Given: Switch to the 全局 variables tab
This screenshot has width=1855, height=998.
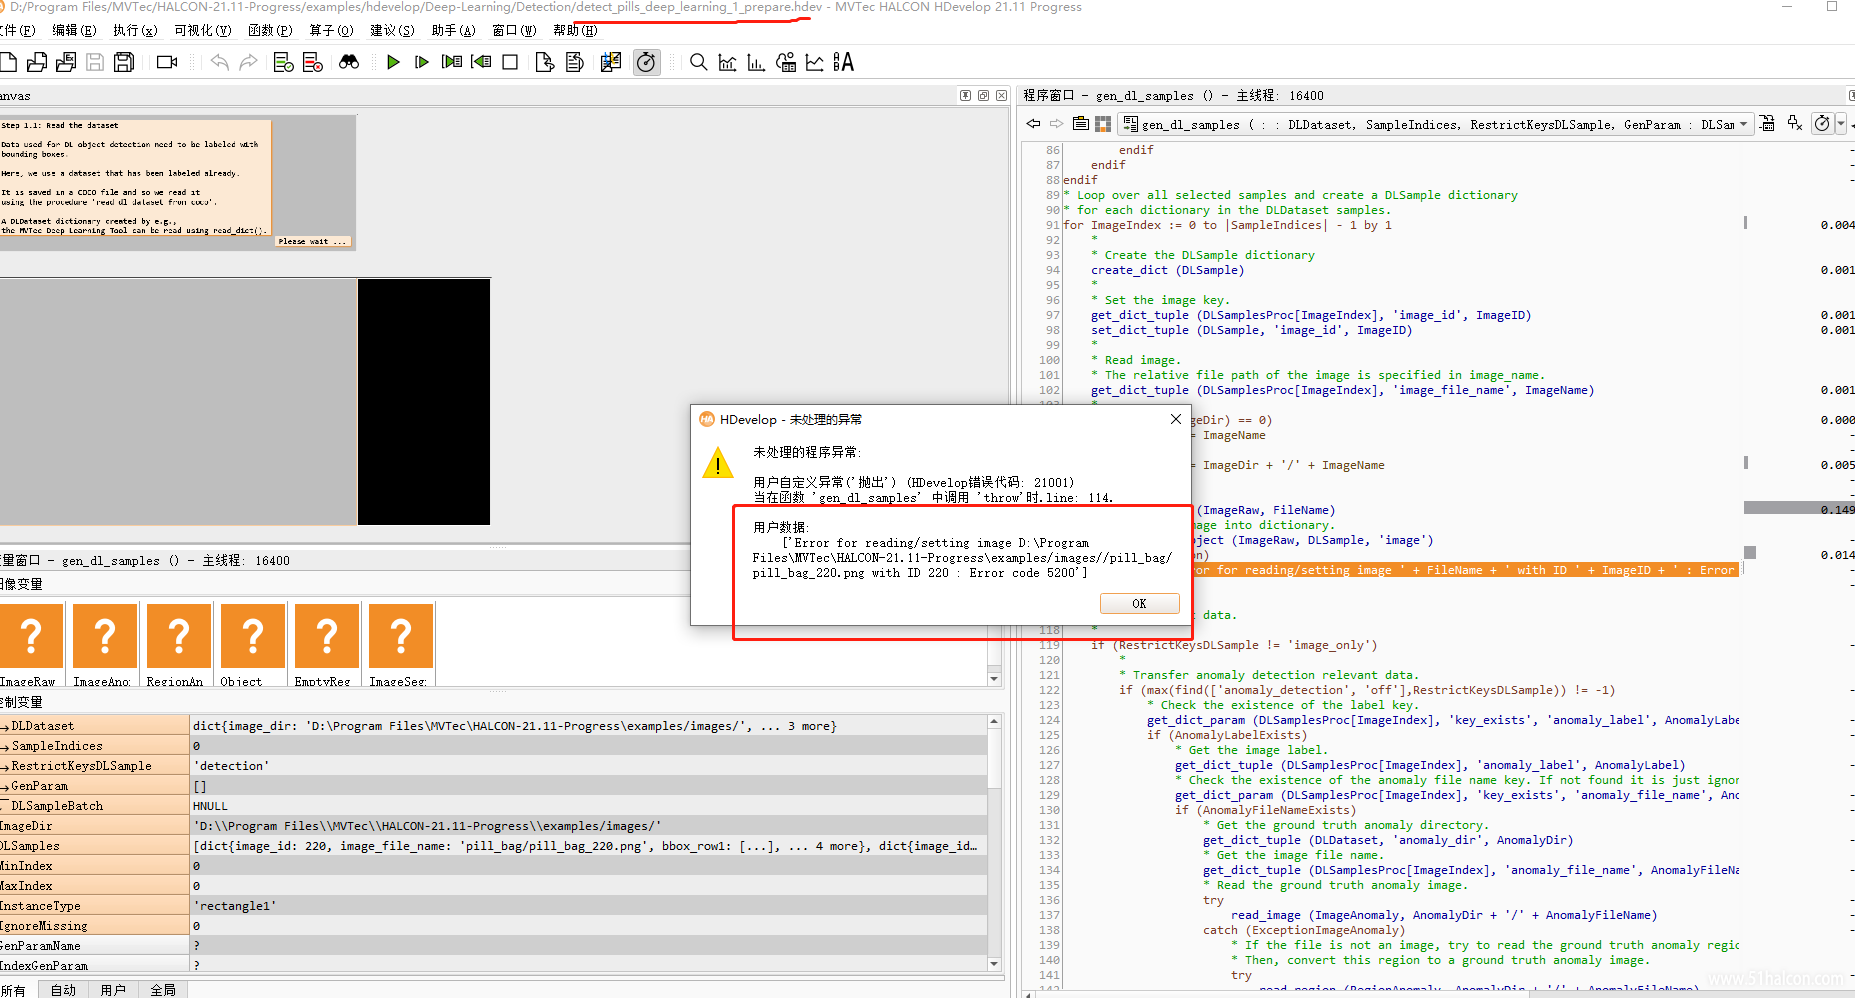Looking at the screenshot, I should 163,989.
